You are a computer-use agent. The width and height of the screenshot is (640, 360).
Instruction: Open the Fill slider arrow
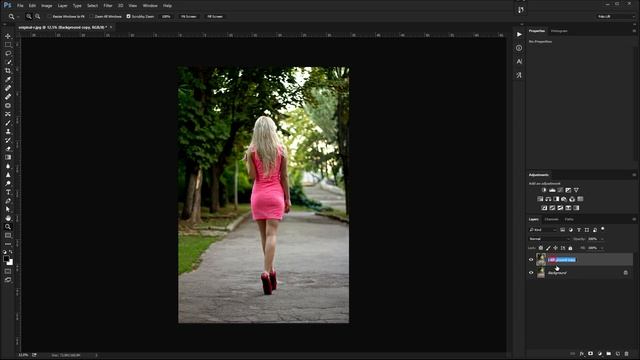tap(602, 248)
